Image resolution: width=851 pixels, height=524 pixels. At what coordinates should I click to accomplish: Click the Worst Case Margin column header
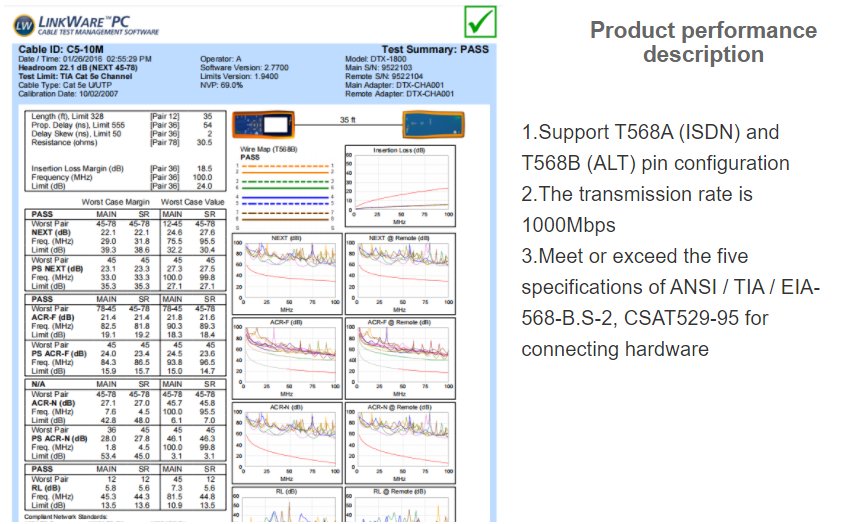point(115,202)
